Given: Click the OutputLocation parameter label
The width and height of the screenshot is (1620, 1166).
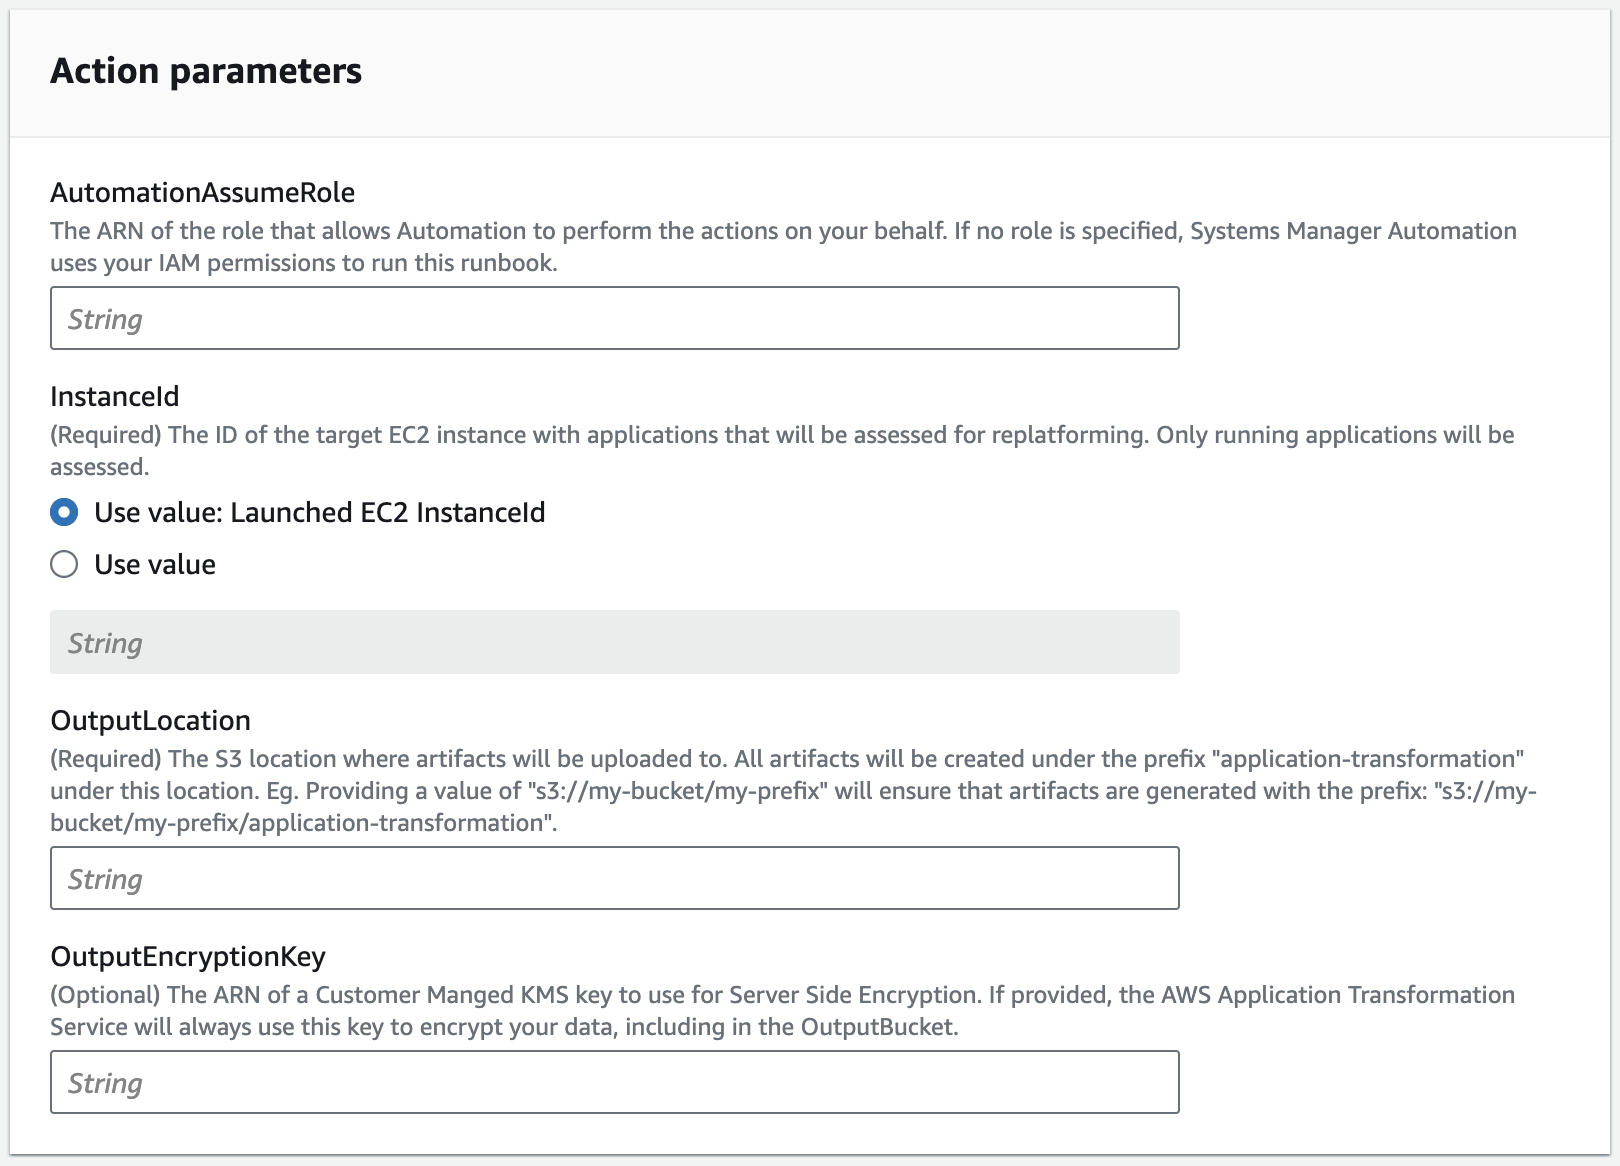Looking at the screenshot, I should tap(150, 720).
